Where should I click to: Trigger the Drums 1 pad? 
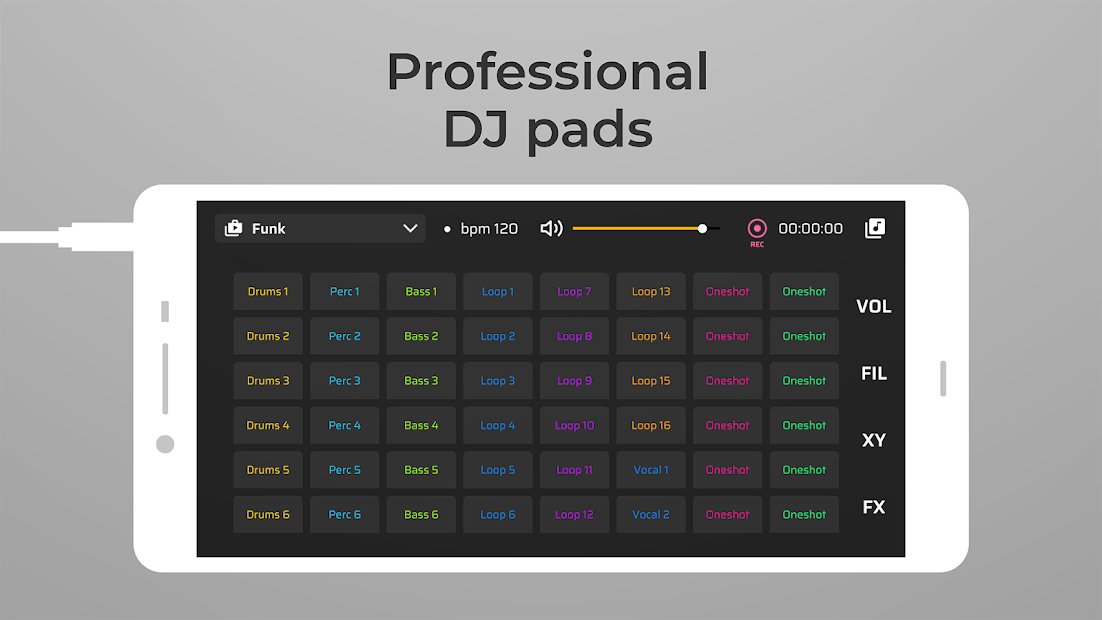pos(267,291)
